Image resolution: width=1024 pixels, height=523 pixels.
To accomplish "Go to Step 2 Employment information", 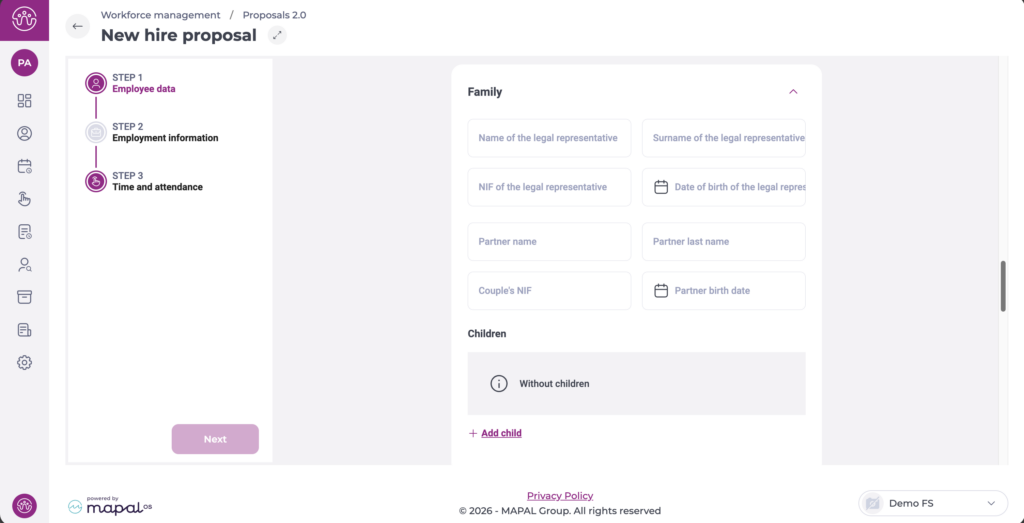I will pos(164,133).
